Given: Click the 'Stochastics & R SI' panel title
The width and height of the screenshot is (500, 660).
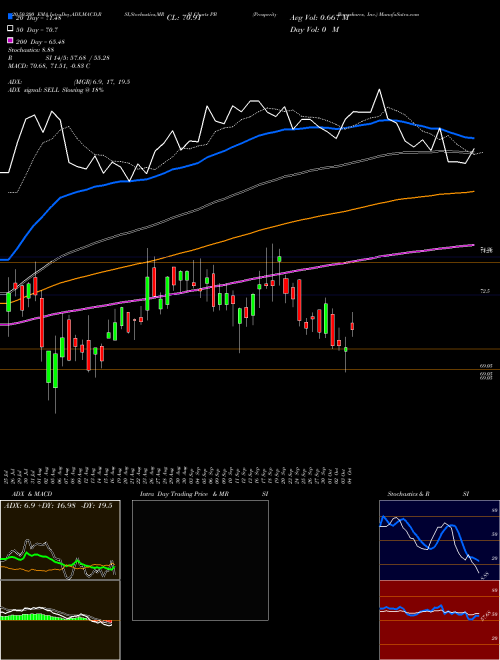Looking at the screenshot, I should pyautogui.click(x=428, y=494).
